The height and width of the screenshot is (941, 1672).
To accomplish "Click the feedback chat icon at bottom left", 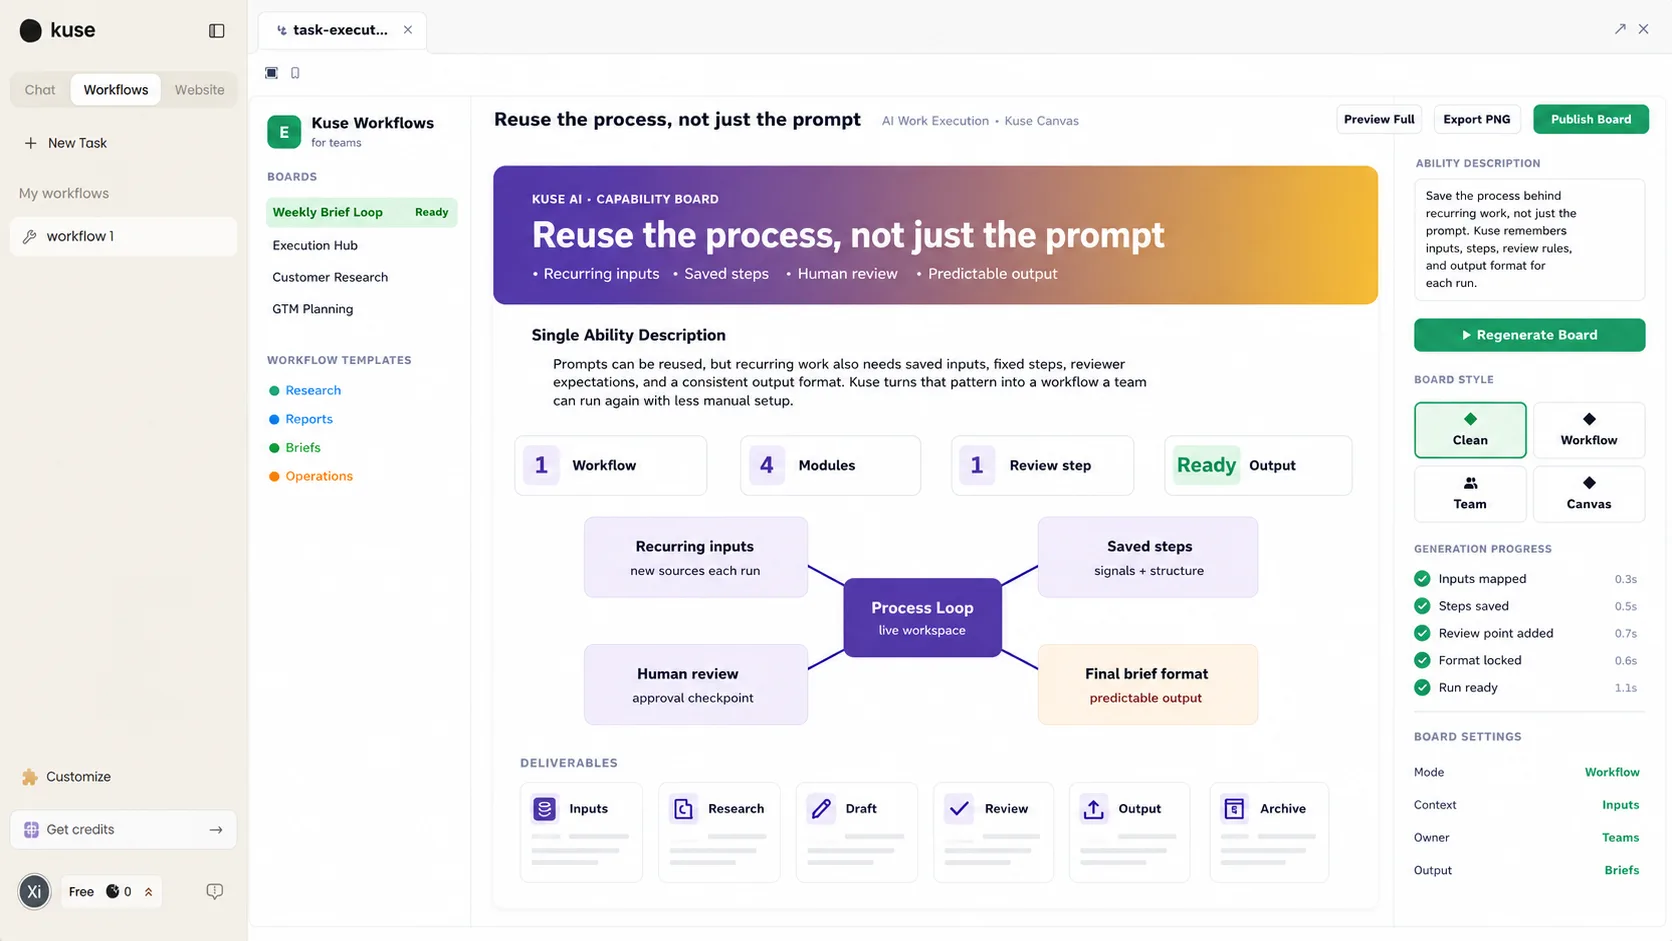I will 214,891.
